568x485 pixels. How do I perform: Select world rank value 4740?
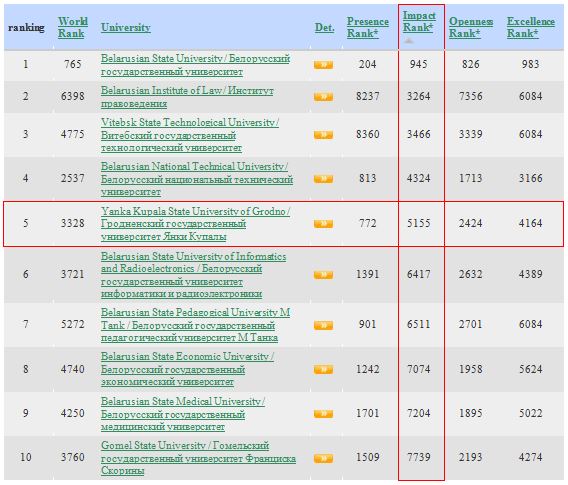[x=73, y=369]
